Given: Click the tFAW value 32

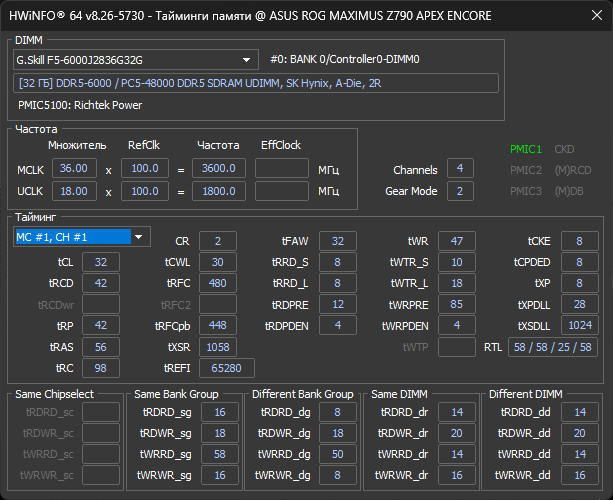Looking at the screenshot, I should 338,241.
